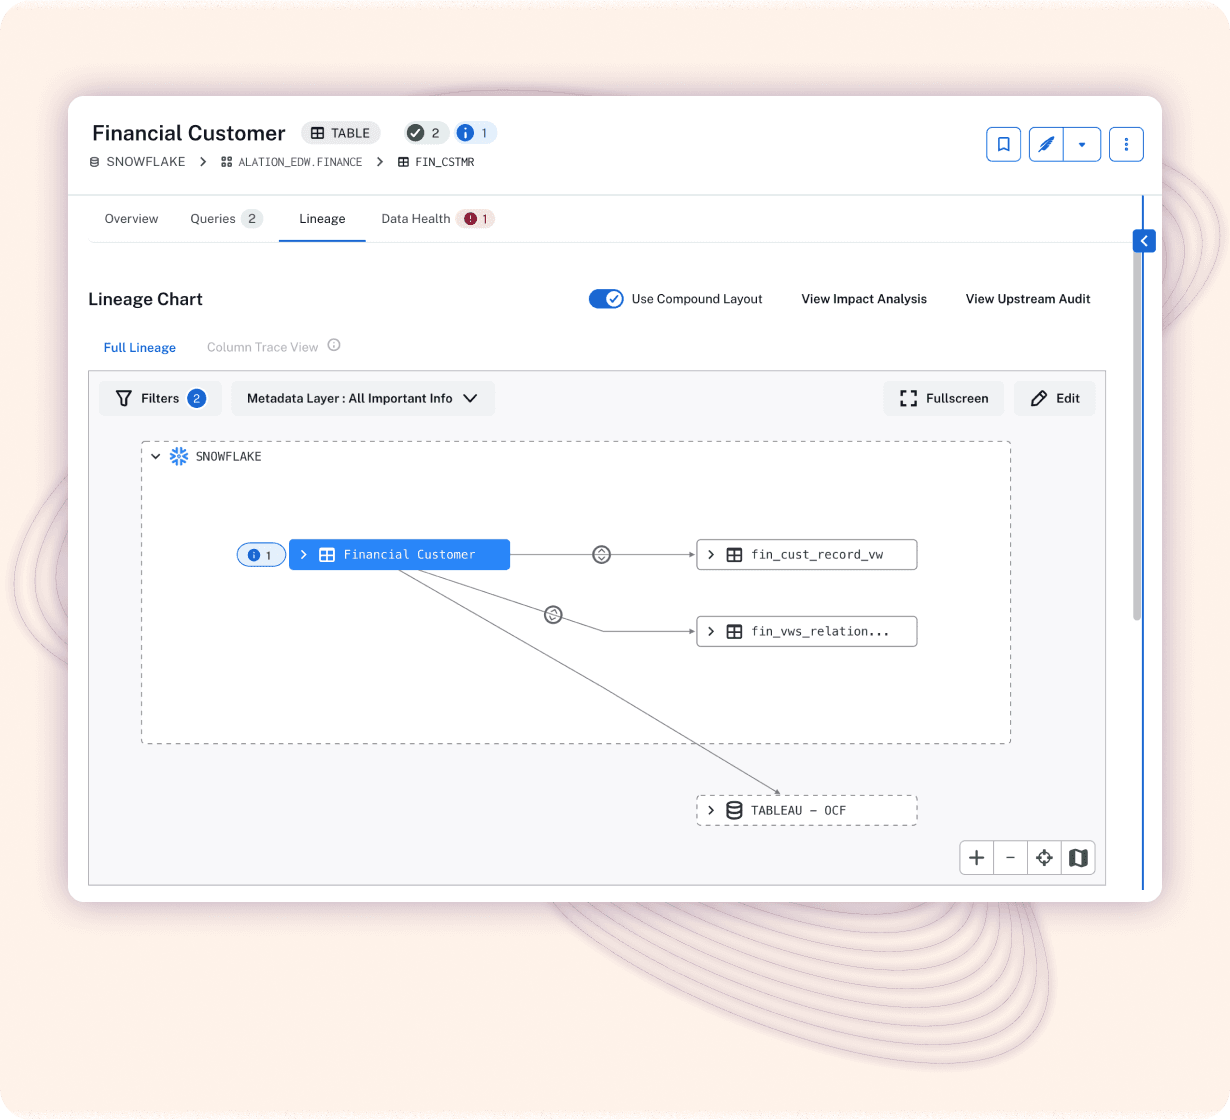
Task: Zoom out with the minus icon
Action: (x=1010, y=858)
